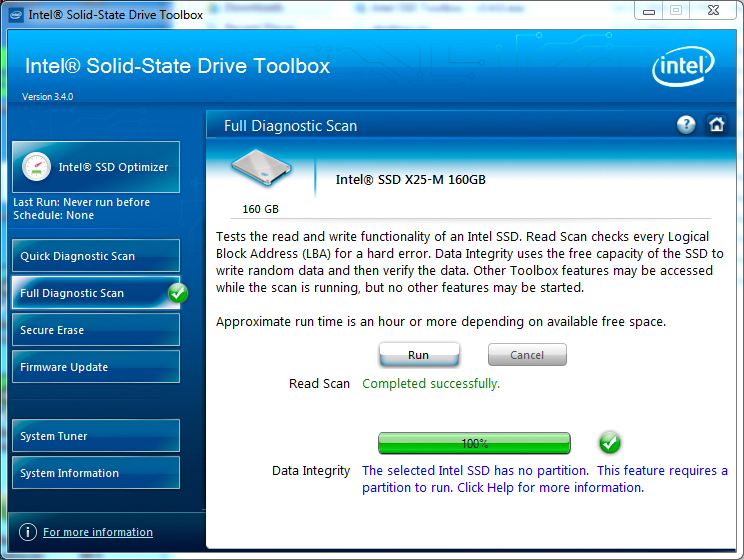Close the Toolbox window
The width and height of the screenshot is (744, 560).
(x=713, y=10)
